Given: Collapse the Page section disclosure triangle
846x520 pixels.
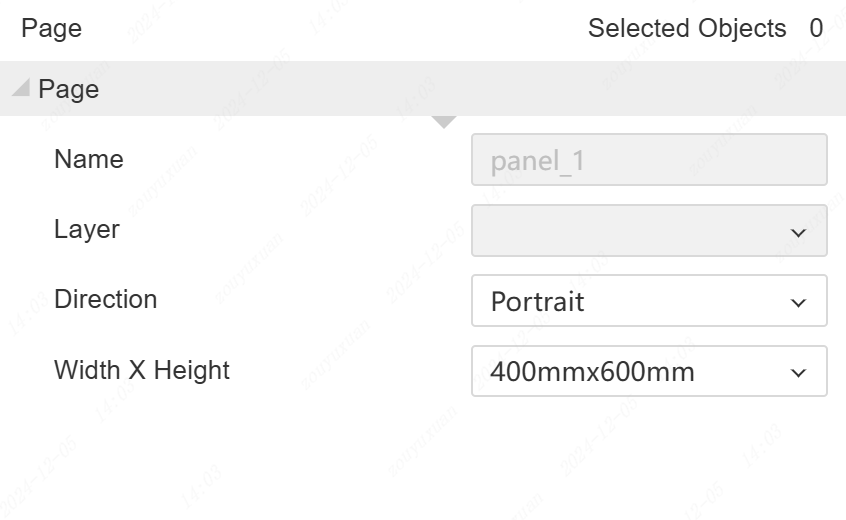Looking at the screenshot, I should coord(20,88).
